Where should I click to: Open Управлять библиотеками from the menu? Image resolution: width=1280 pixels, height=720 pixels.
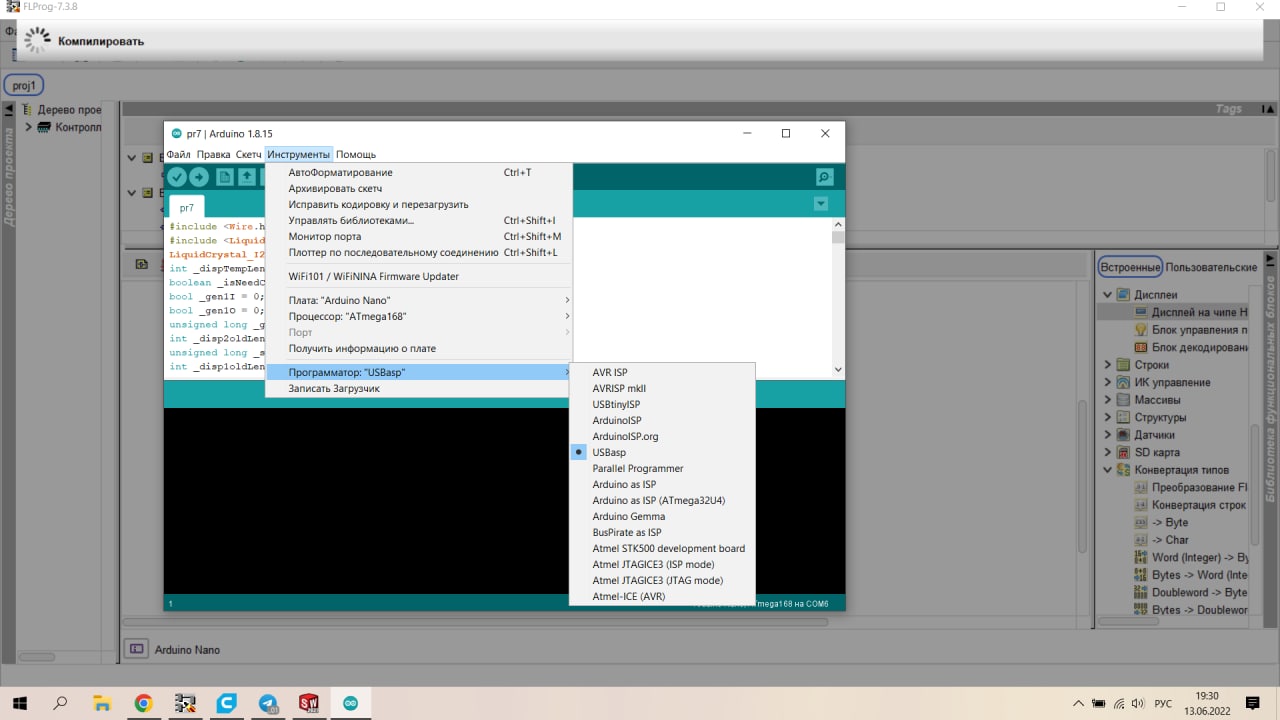[419, 220]
